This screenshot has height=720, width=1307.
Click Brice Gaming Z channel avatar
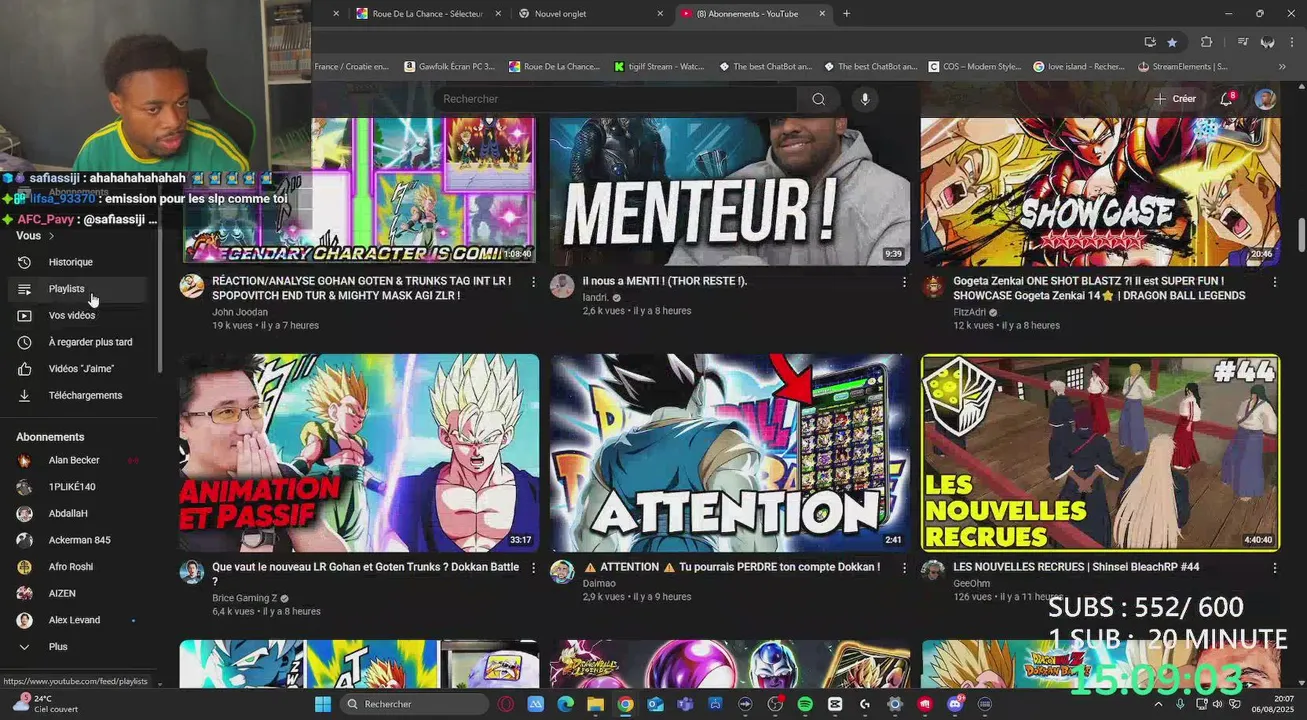tap(192, 571)
